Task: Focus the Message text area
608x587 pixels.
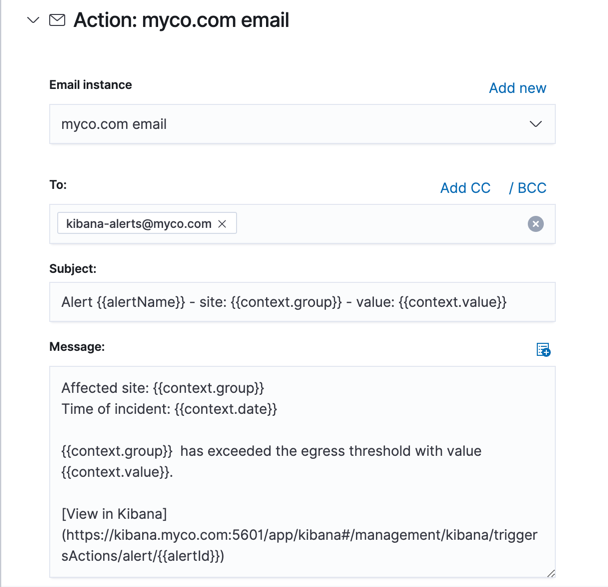Action: 302,470
